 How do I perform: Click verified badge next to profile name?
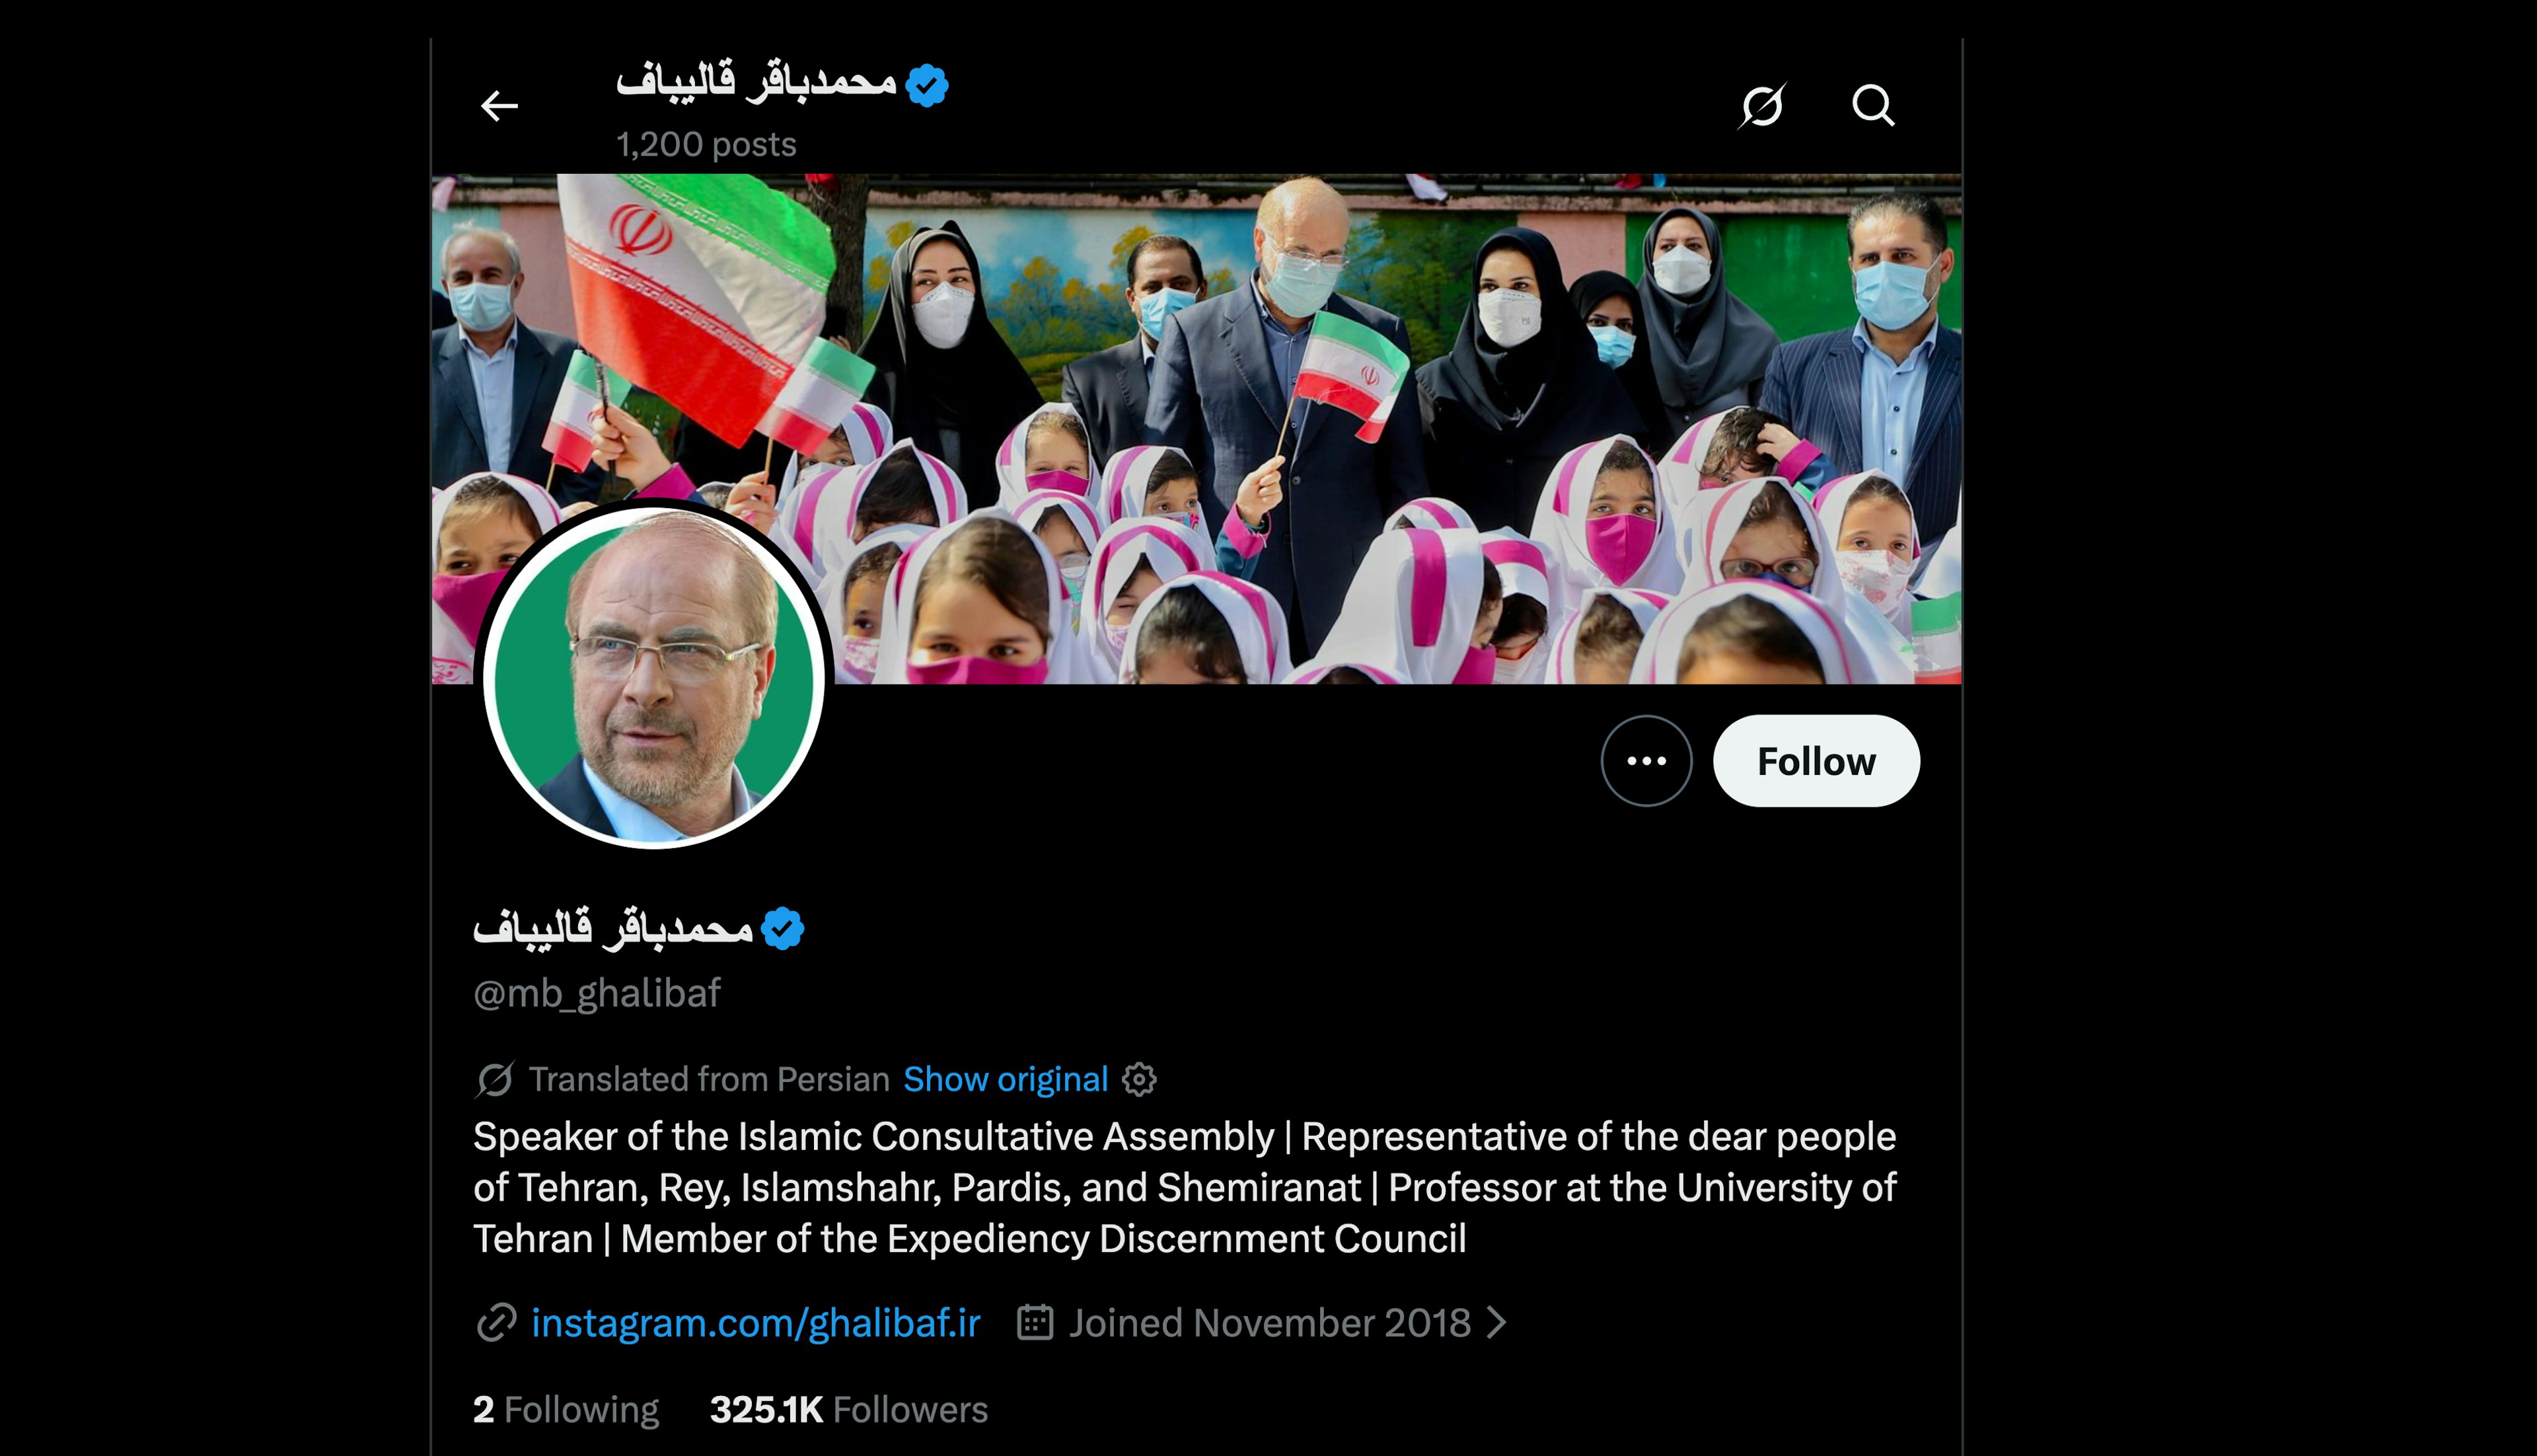point(782,928)
